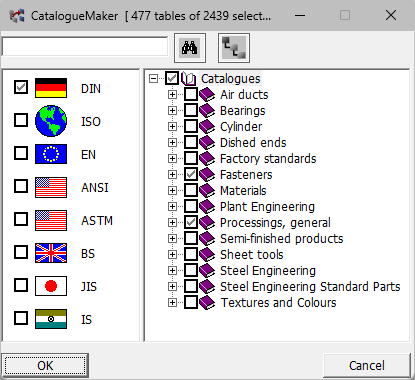Click the Japanese flag icon for JIS

[x=51, y=286]
